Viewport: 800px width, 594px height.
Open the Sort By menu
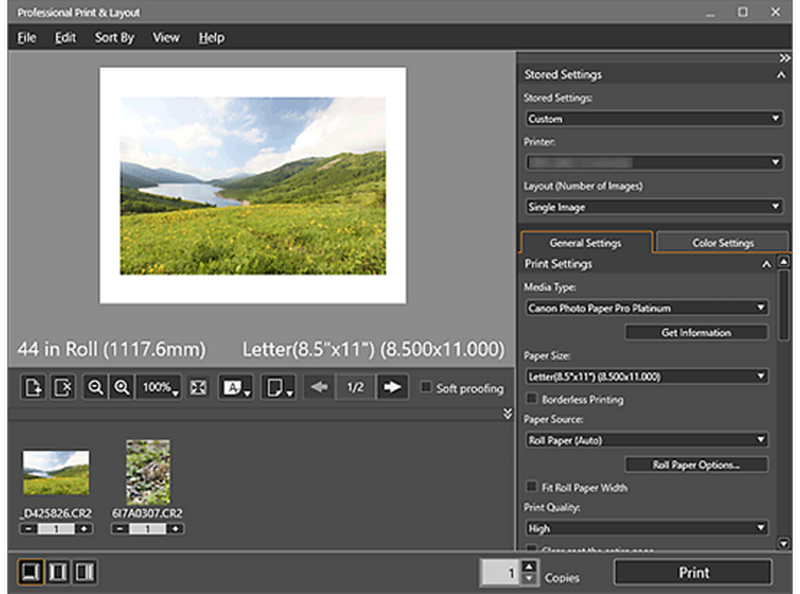(114, 37)
